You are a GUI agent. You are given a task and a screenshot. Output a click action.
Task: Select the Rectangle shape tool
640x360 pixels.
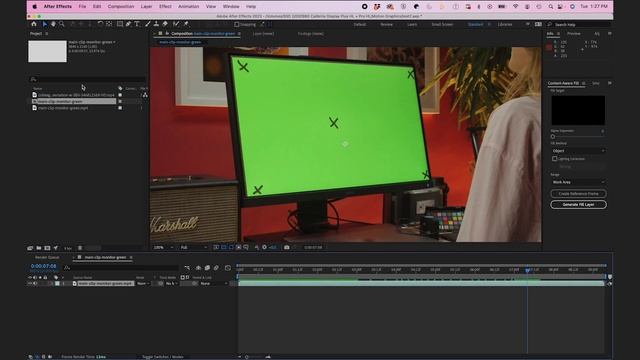pyautogui.click(x=120, y=24)
